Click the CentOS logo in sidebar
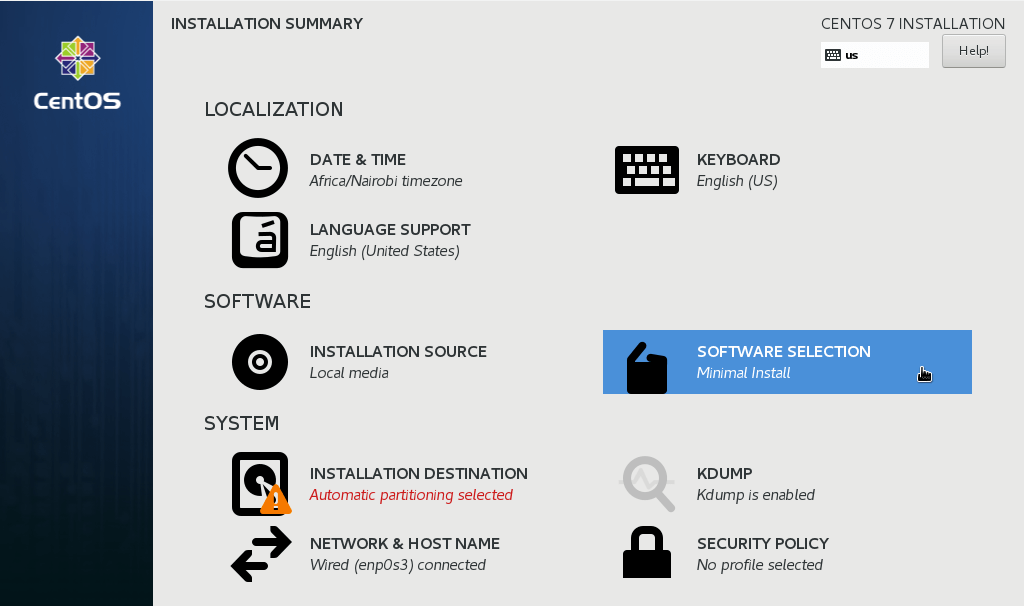 (x=77, y=73)
